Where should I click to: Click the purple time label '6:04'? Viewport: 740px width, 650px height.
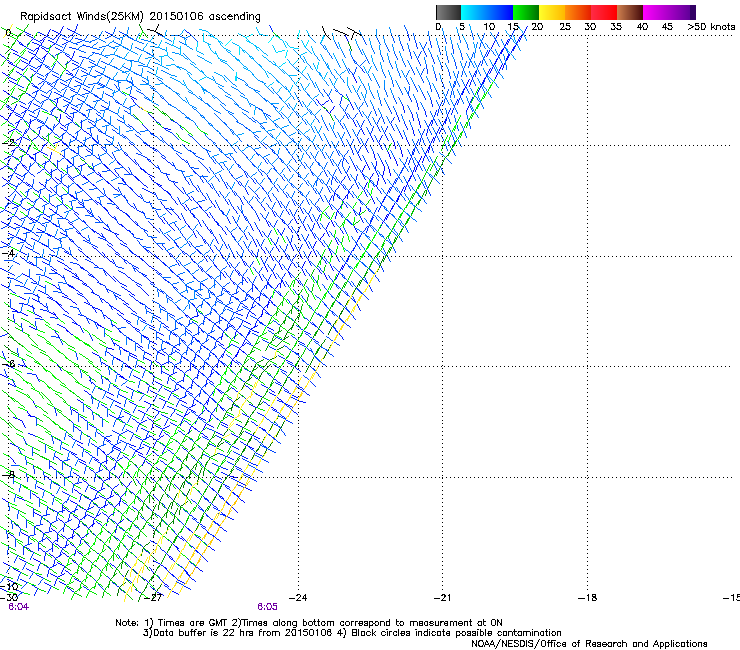18,607
